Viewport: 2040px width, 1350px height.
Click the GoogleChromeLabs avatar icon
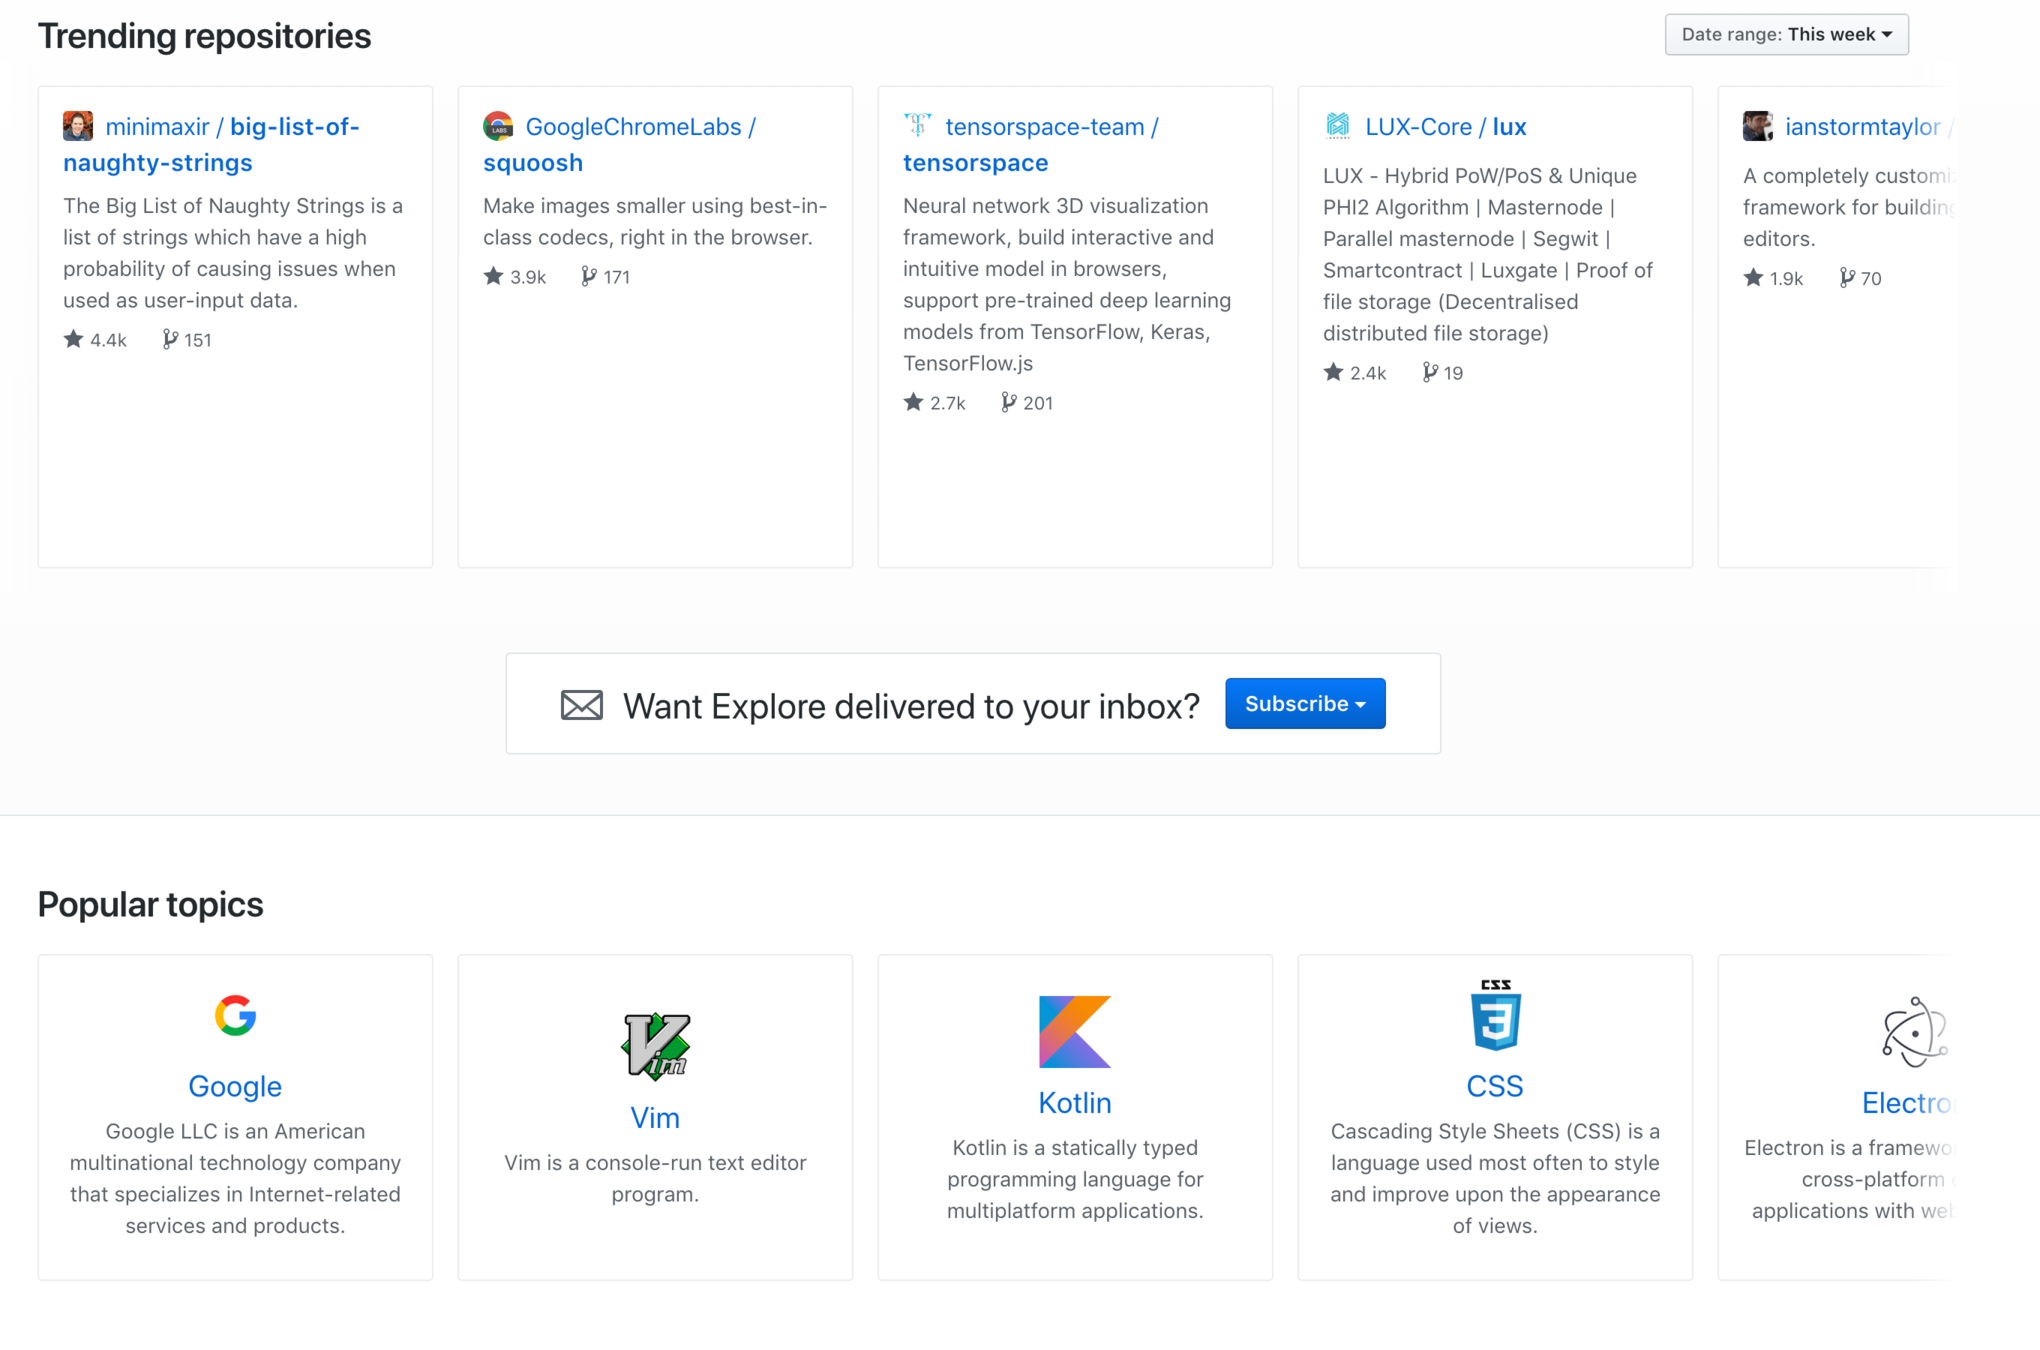[x=498, y=126]
